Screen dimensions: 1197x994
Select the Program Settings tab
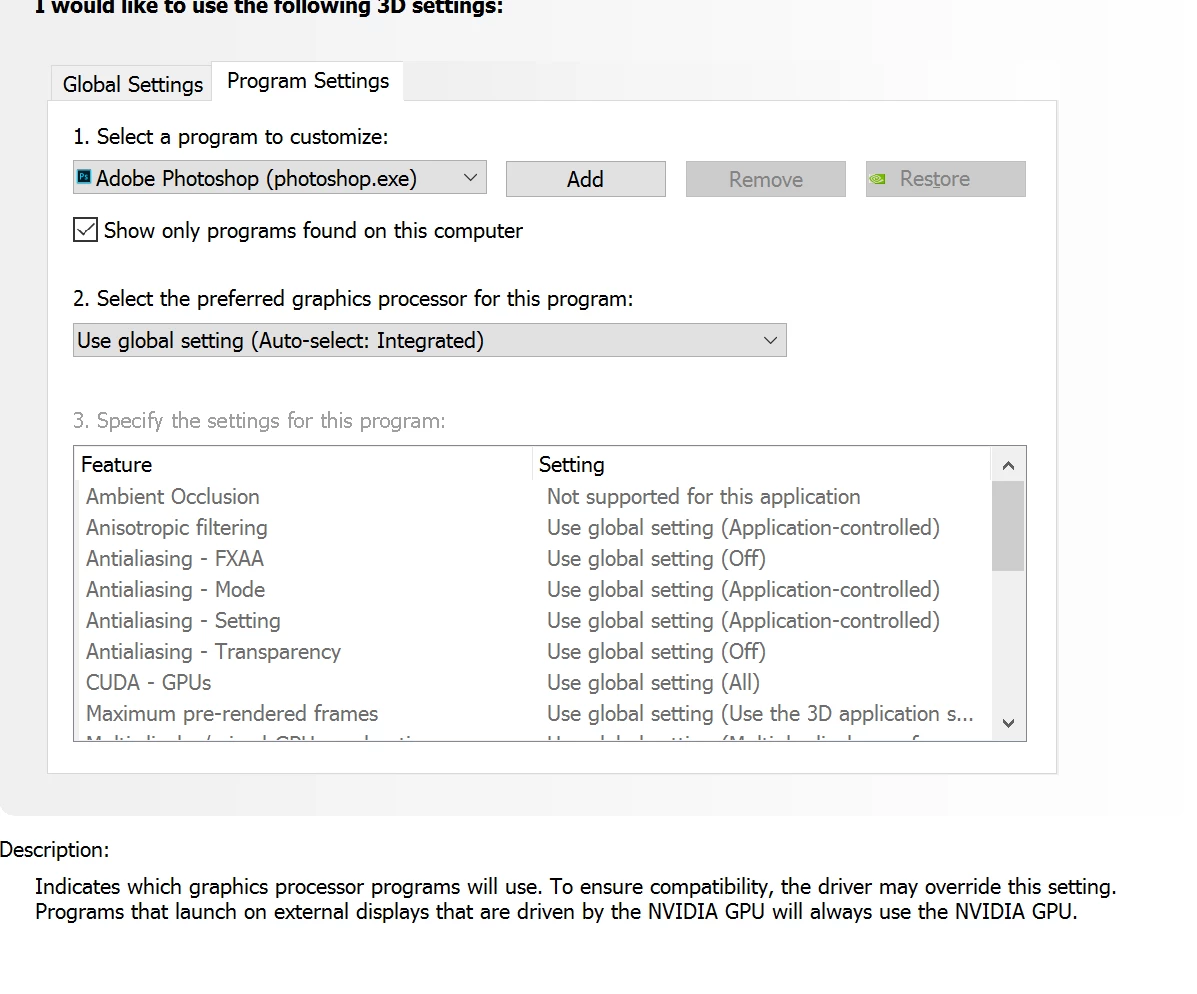[x=308, y=81]
